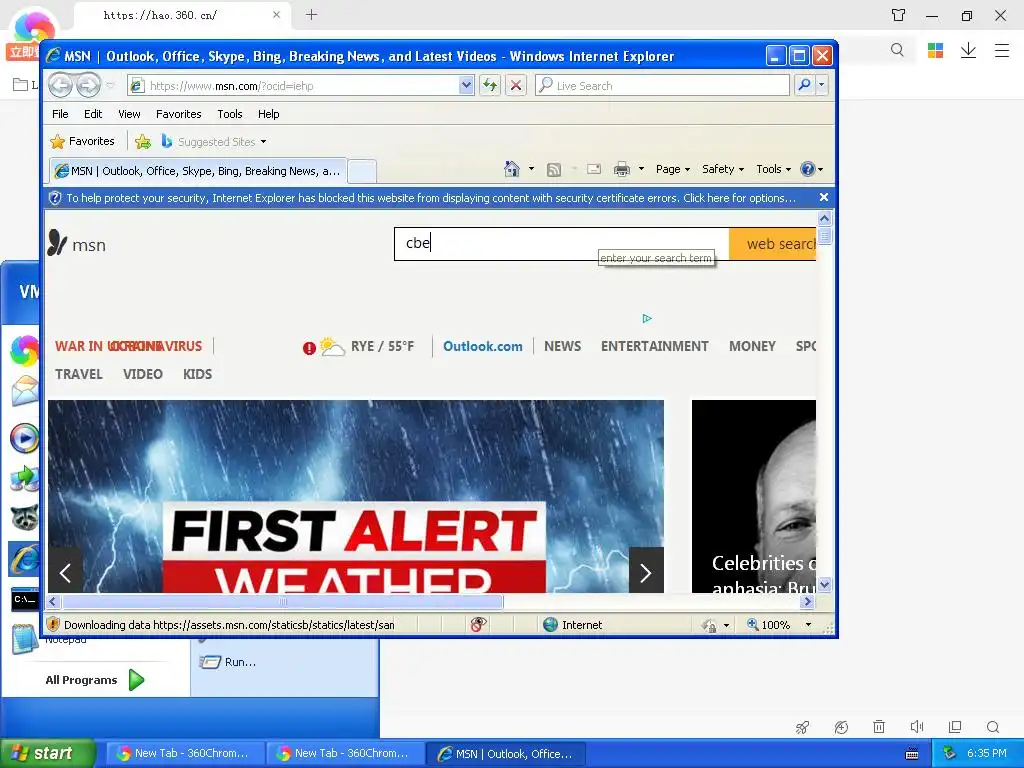Open a new blank IE tab
Image resolution: width=1024 pixels, height=768 pixels.
[x=362, y=171]
